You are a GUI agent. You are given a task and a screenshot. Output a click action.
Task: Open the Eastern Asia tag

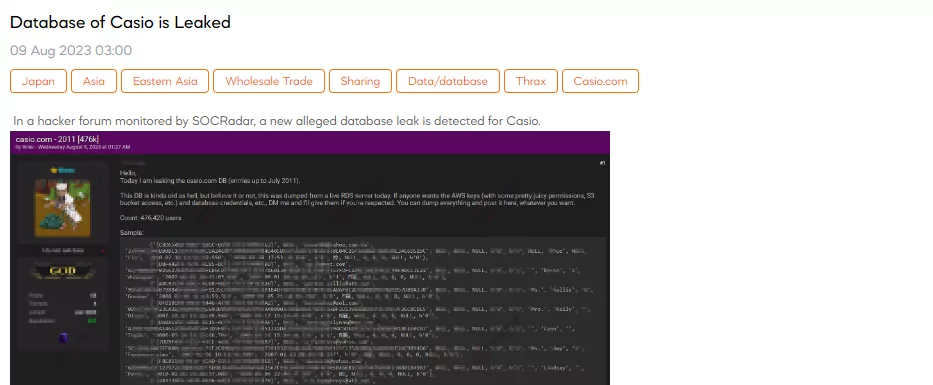pyautogui.click(x=165, y=81)
